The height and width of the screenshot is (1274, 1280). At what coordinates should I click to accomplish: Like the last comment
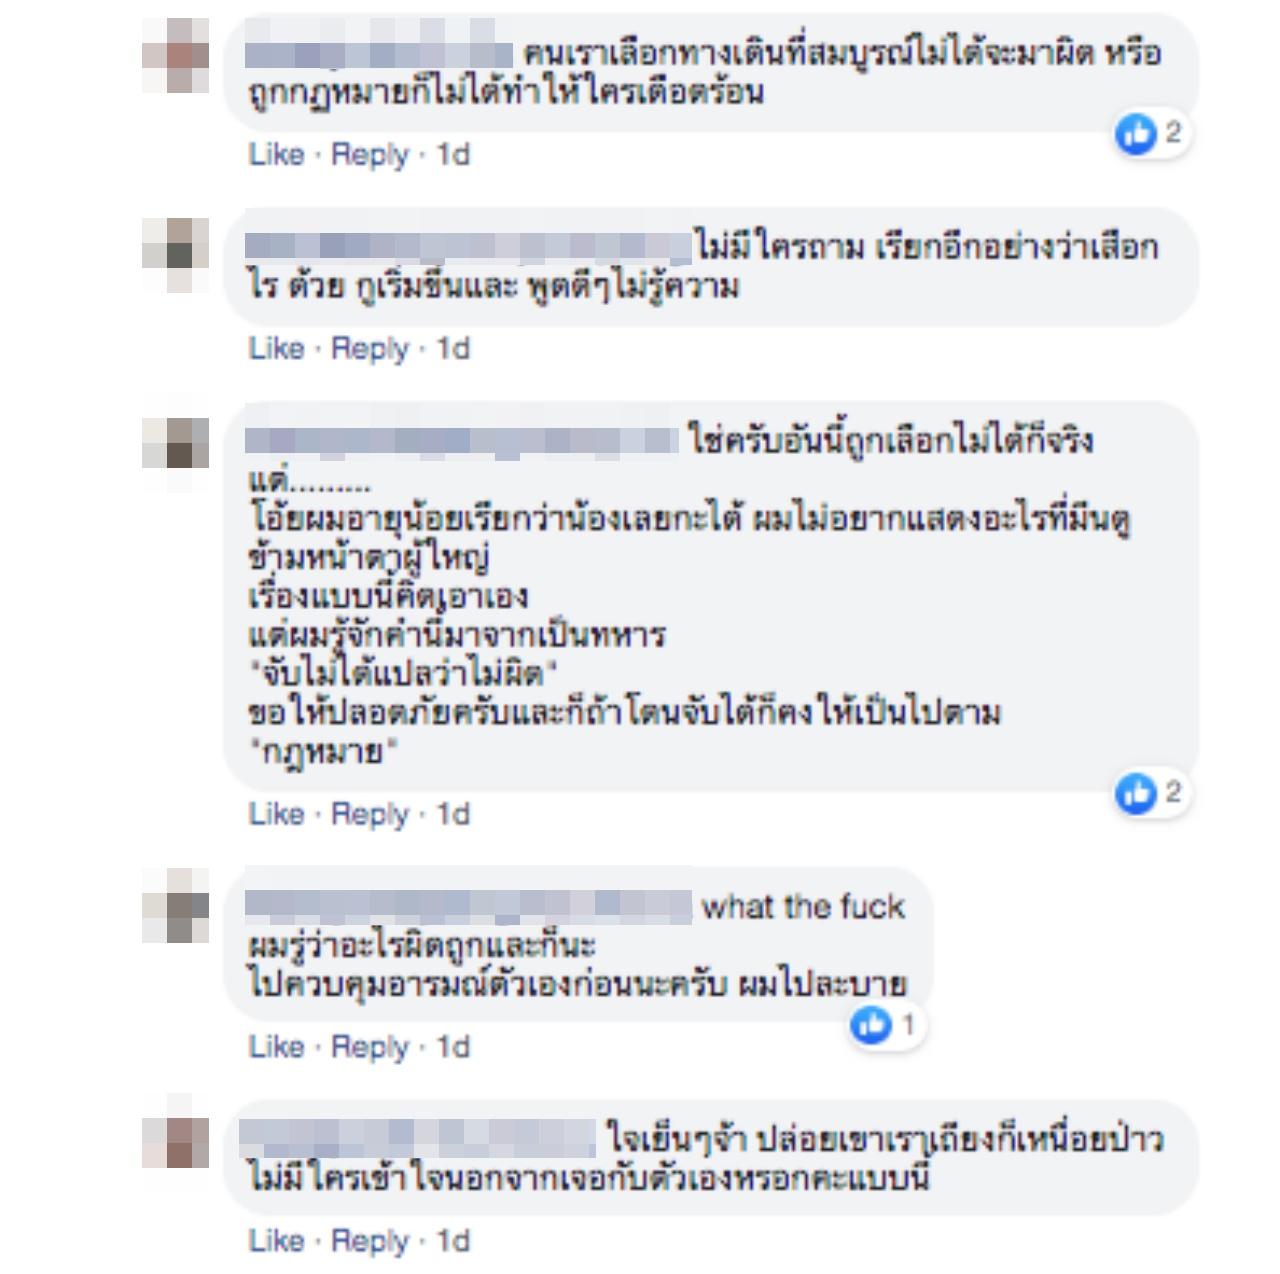point(276,1241)
